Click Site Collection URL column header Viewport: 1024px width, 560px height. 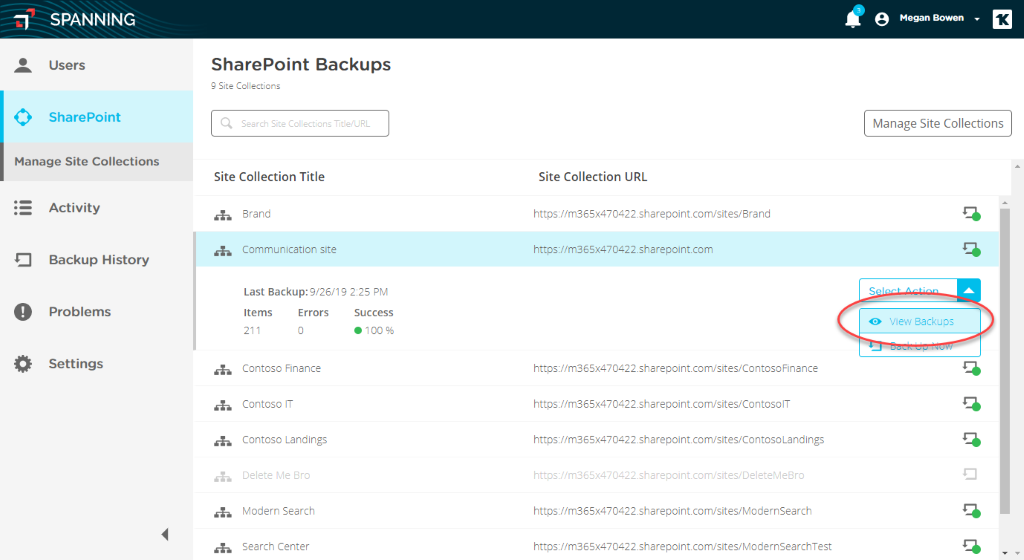(x=592, y=177)
